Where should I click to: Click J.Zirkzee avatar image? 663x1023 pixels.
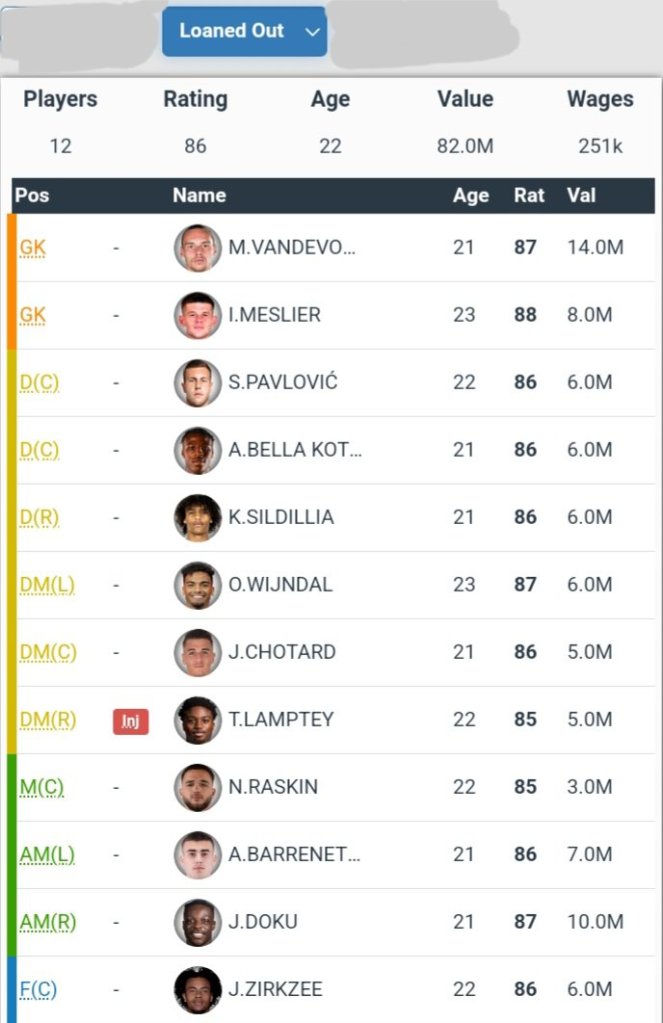(x=197, y=990)
